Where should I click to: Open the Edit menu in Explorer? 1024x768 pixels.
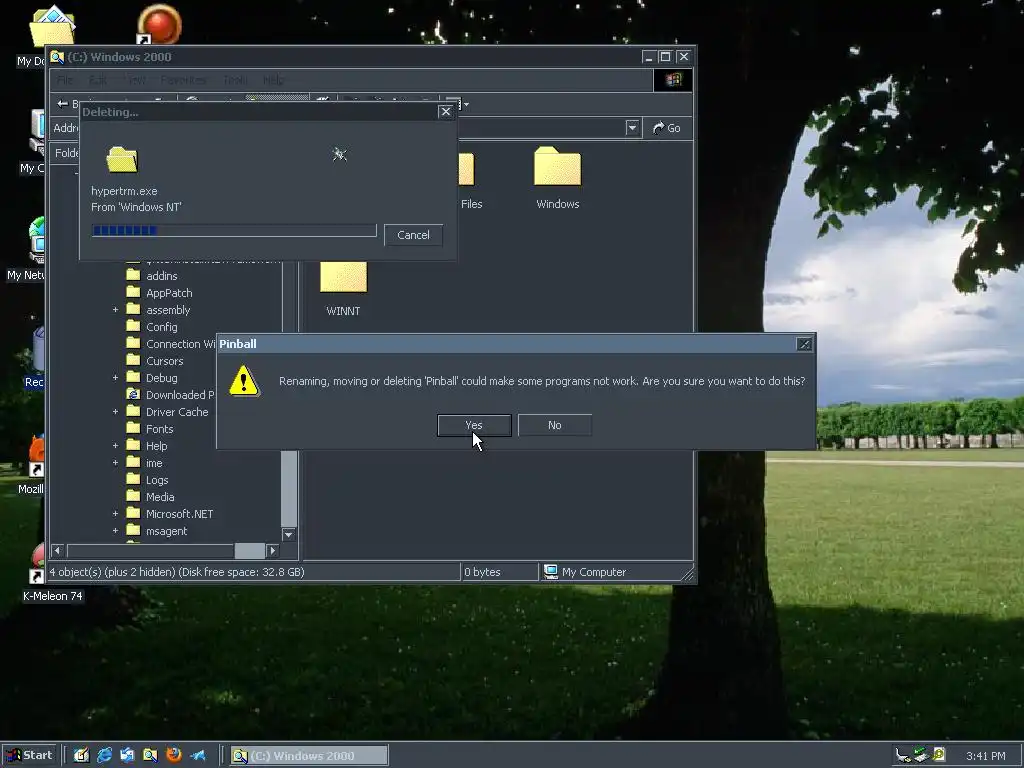tap(98, 80)
